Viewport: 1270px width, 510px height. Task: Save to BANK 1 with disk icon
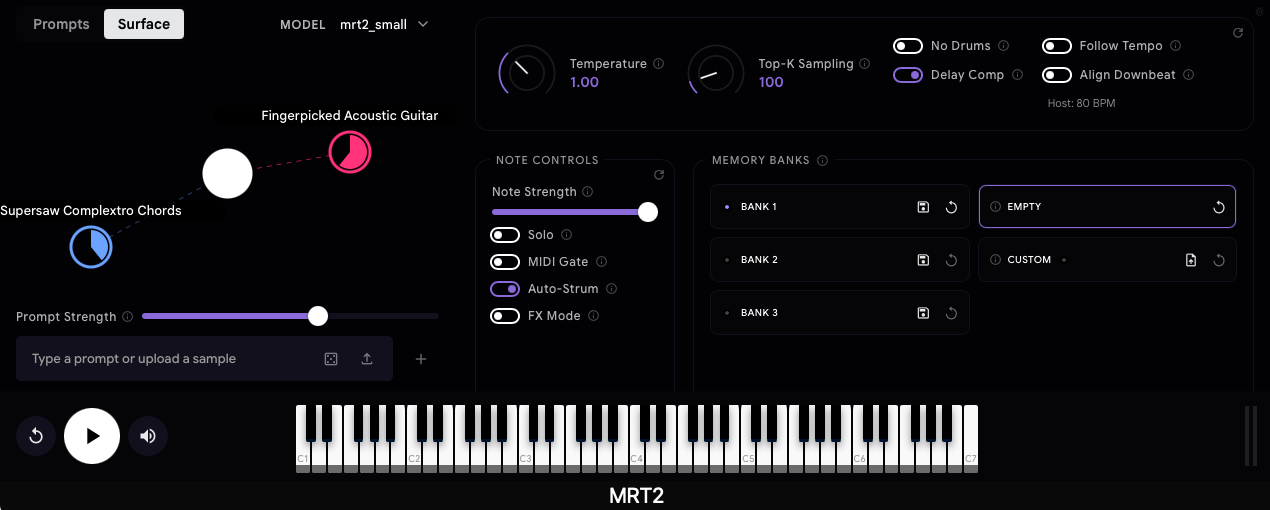pyautogui.click(x=923, y=207)
